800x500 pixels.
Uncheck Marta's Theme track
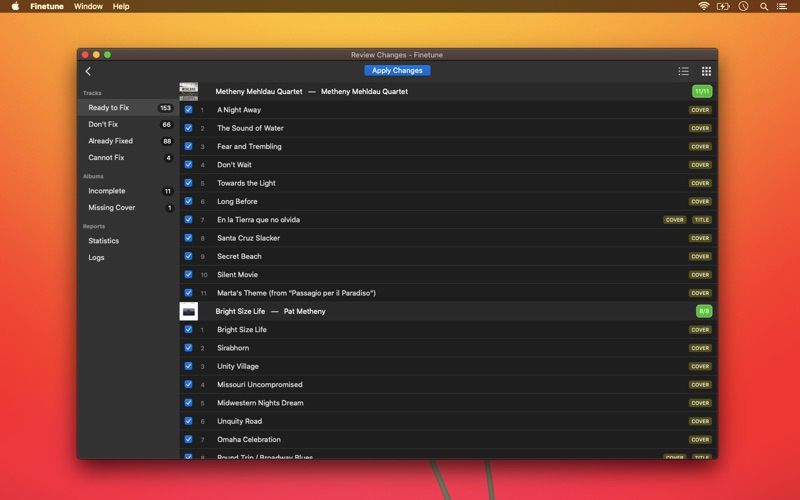point(188,293)
